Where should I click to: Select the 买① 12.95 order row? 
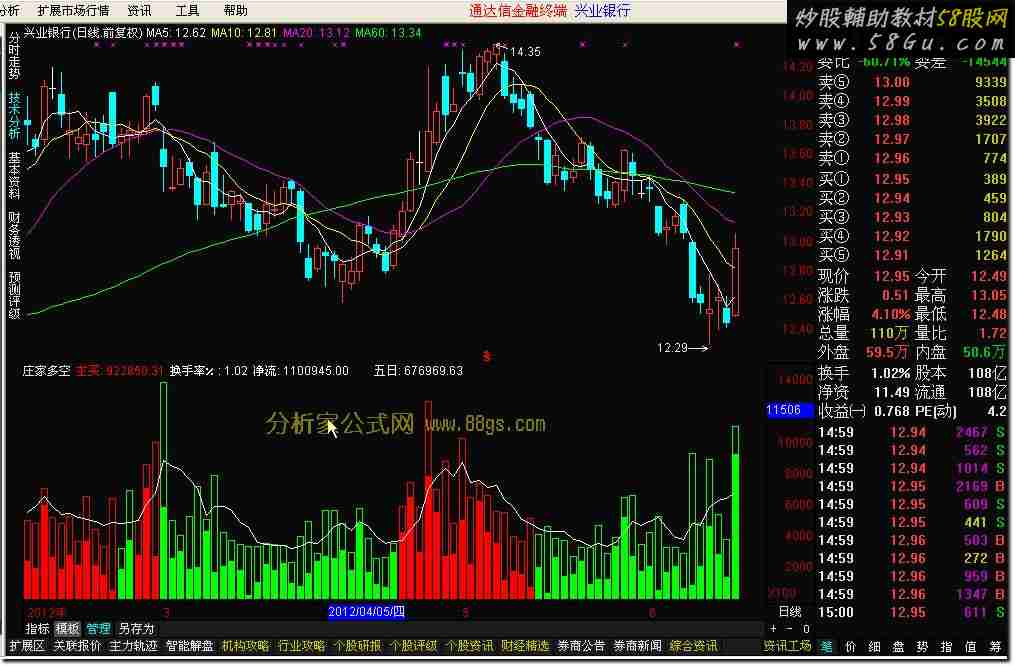pyautogui.click(x=912, y=179)
